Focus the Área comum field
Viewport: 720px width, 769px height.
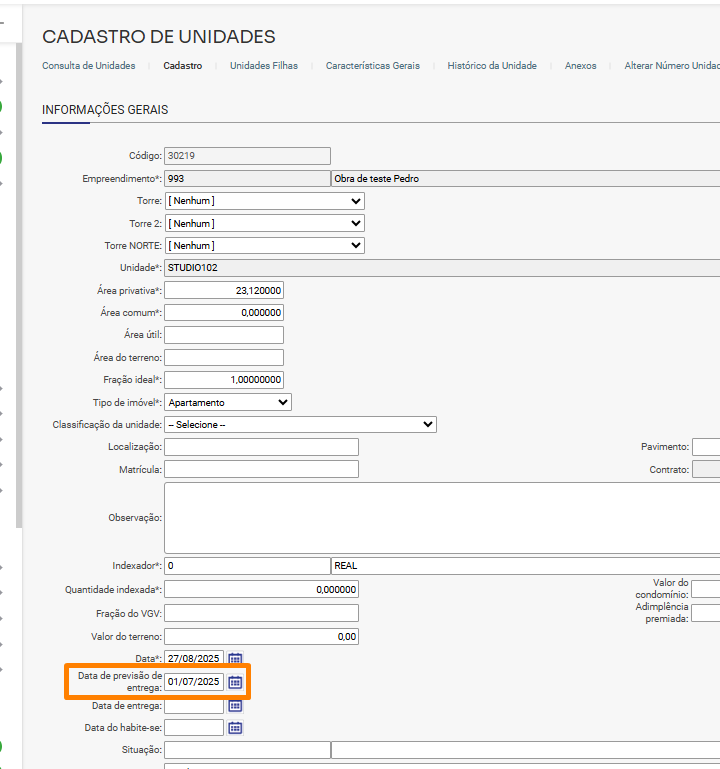point(224,312)
